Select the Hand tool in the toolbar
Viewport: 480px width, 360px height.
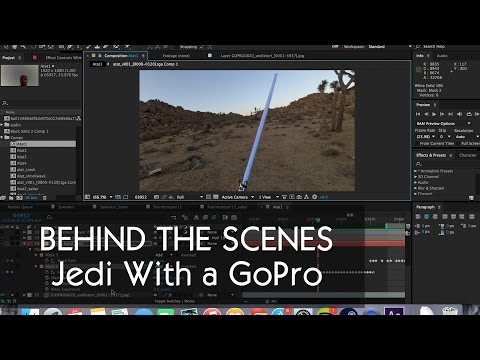coord(14,47)
